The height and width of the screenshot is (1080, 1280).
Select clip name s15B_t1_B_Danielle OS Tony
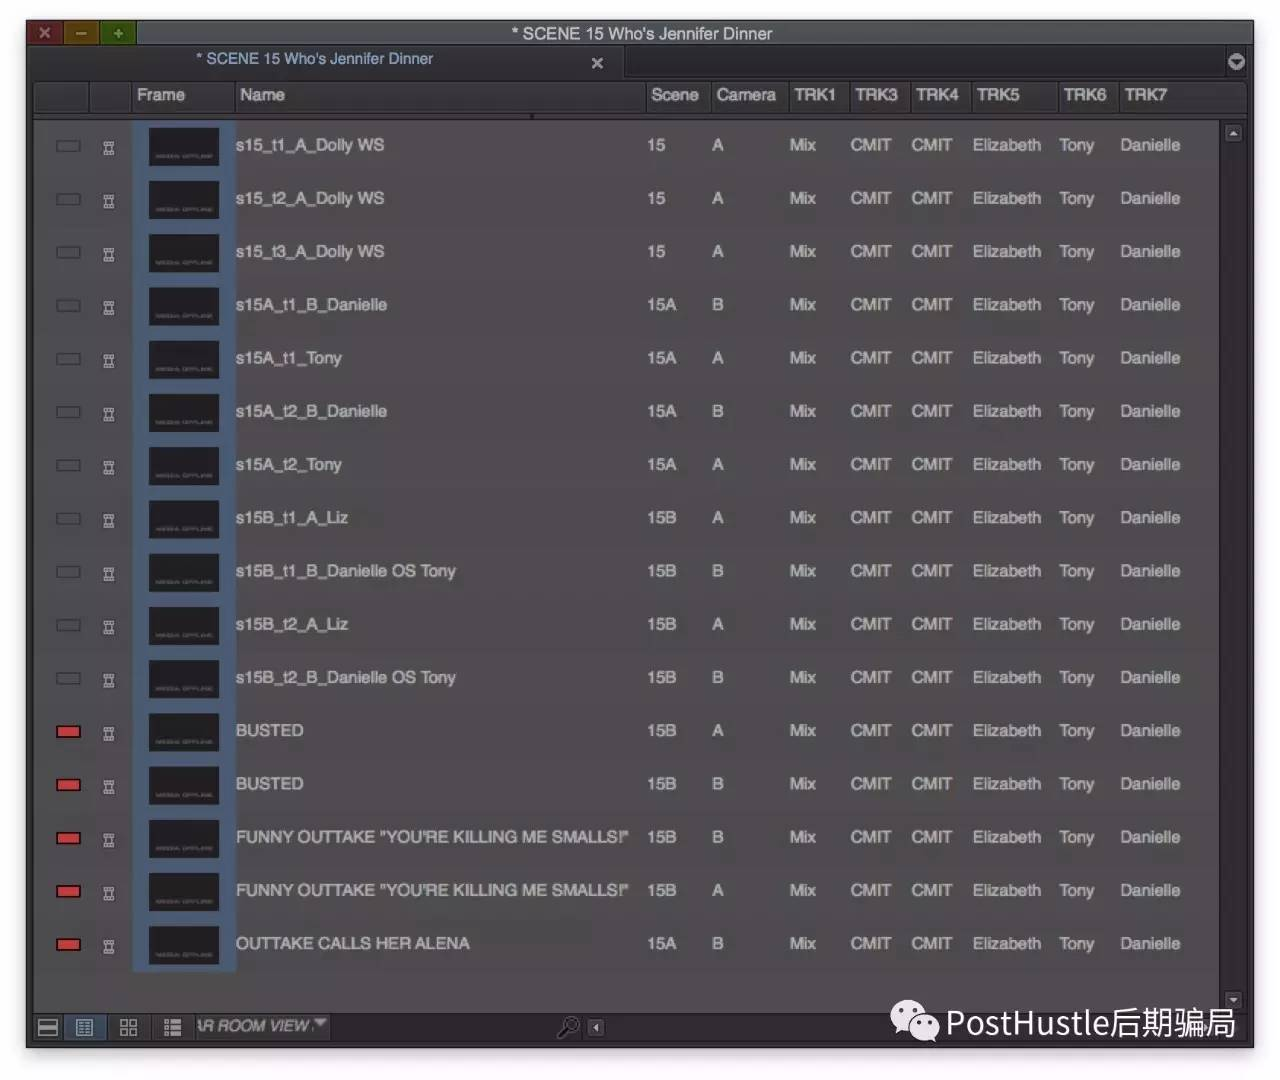click(346, 571)
